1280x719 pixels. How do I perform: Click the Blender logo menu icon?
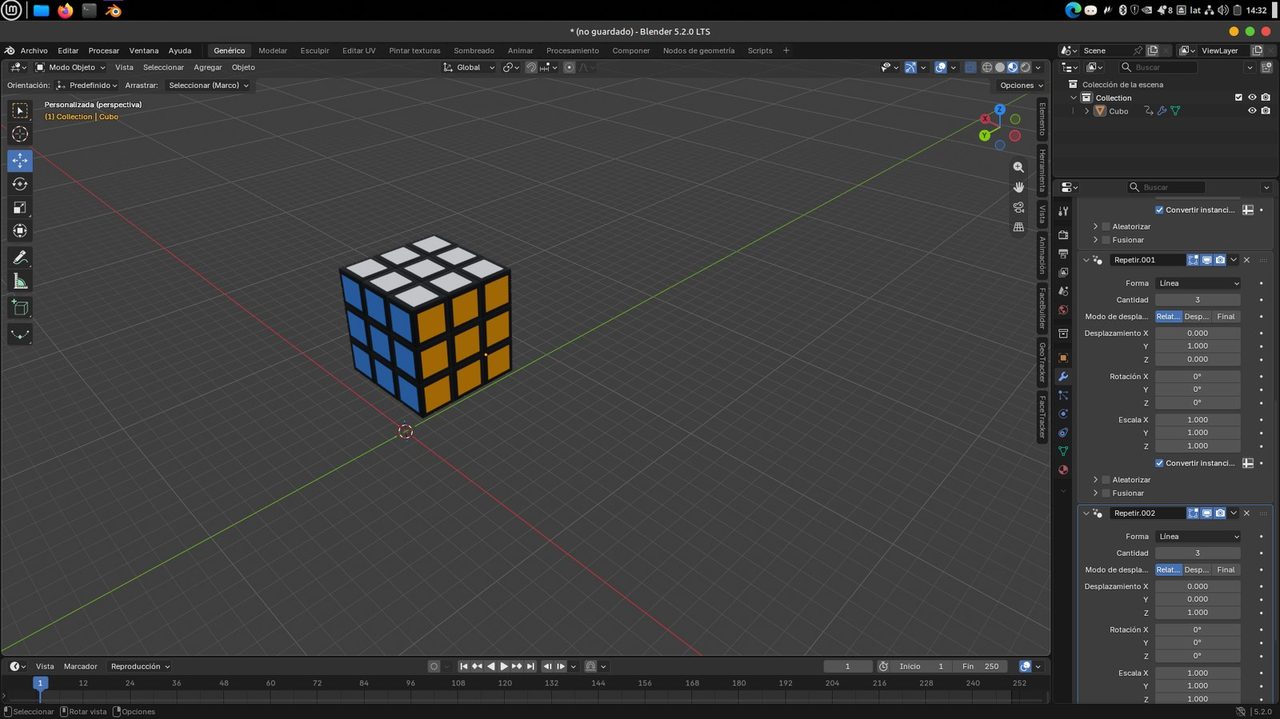point(10,50)
